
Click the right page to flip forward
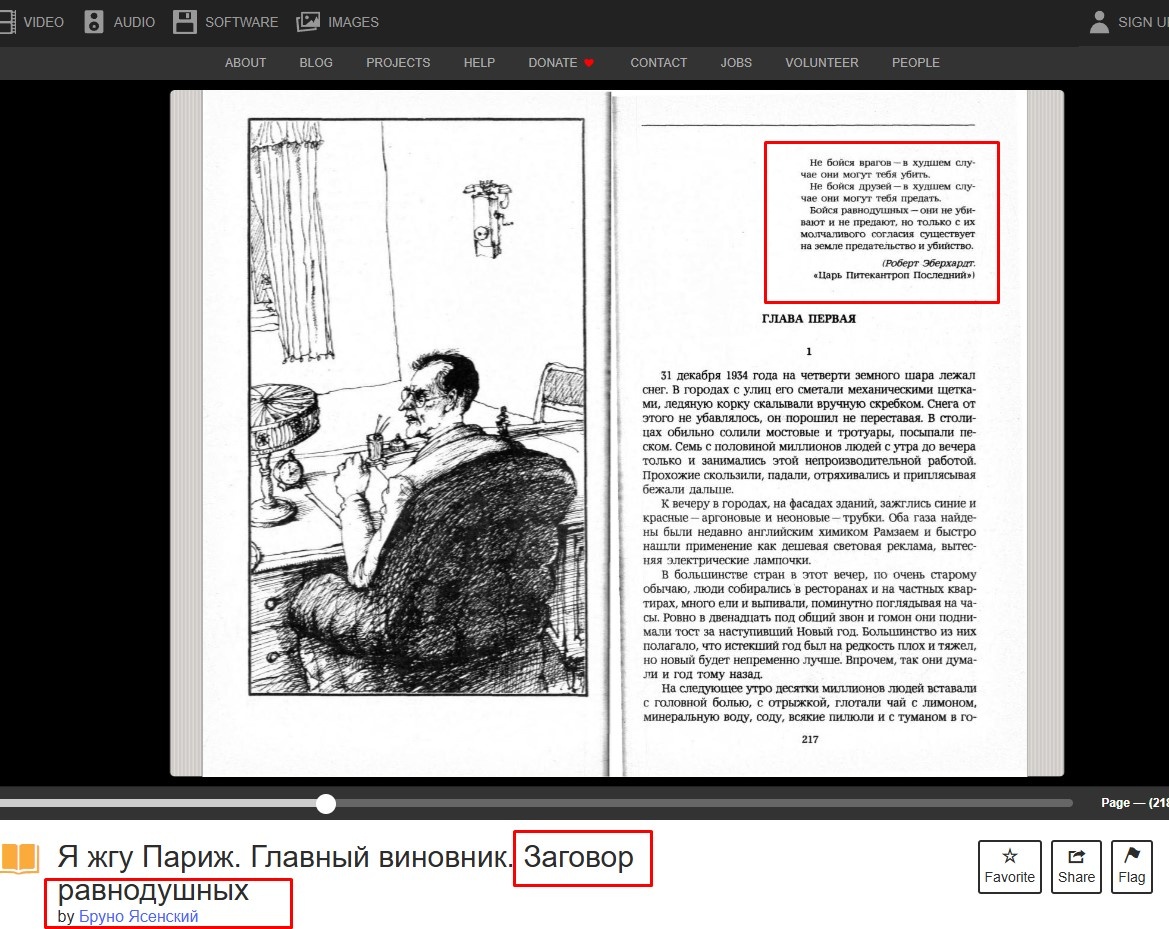(x=820, y=433)
